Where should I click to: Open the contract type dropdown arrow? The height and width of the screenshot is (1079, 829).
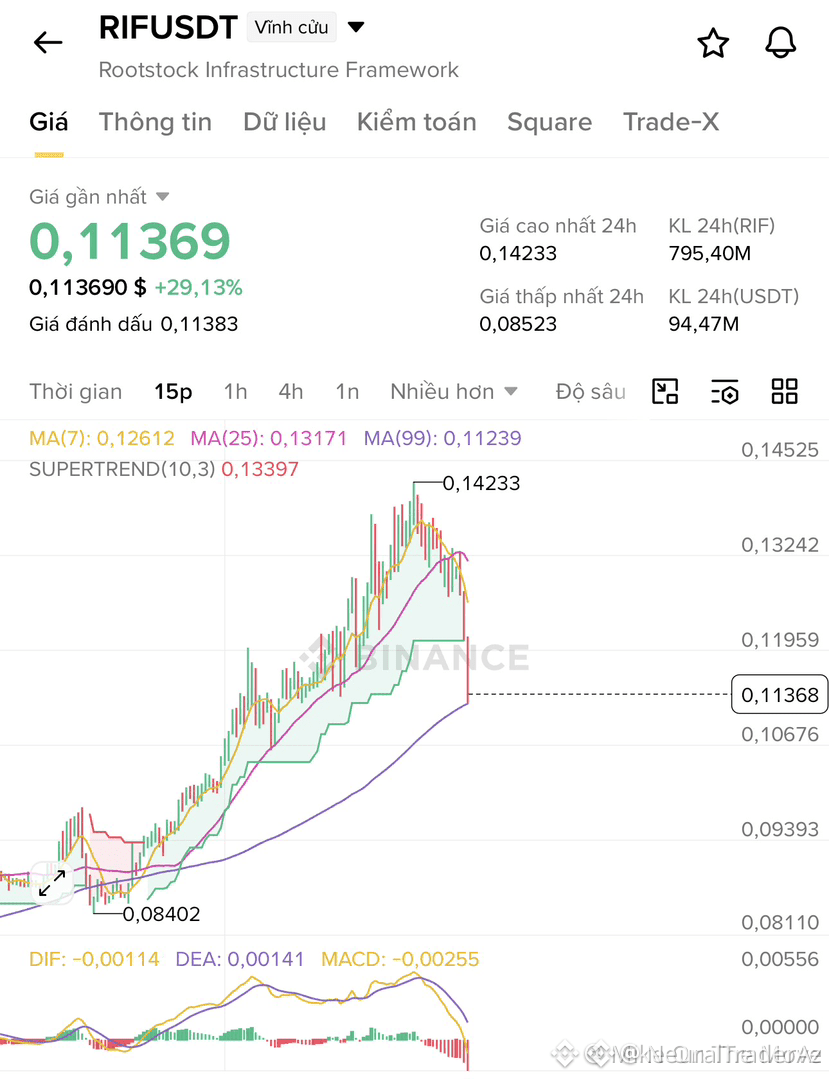[x=356, y=28]
